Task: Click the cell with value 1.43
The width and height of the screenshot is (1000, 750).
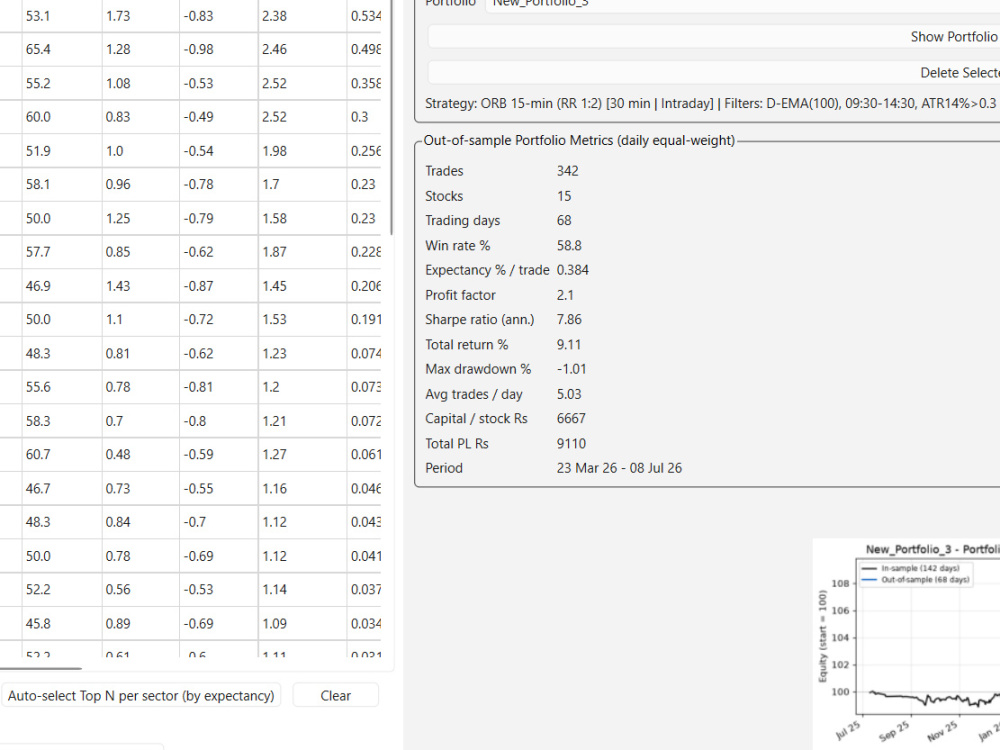Action: click(141, 286)
